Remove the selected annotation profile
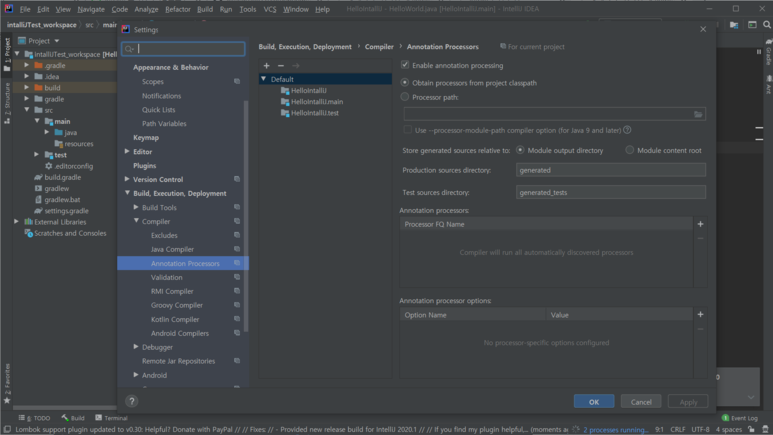This screenshot has height=435, width=773. [281, 66]
